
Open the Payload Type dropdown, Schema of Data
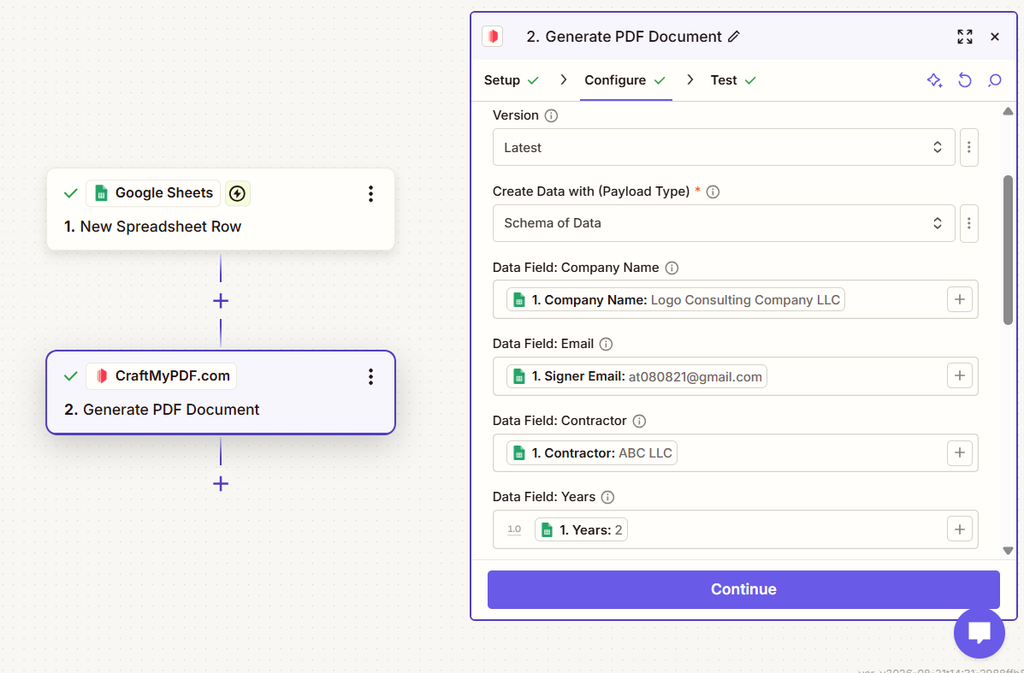724,223
